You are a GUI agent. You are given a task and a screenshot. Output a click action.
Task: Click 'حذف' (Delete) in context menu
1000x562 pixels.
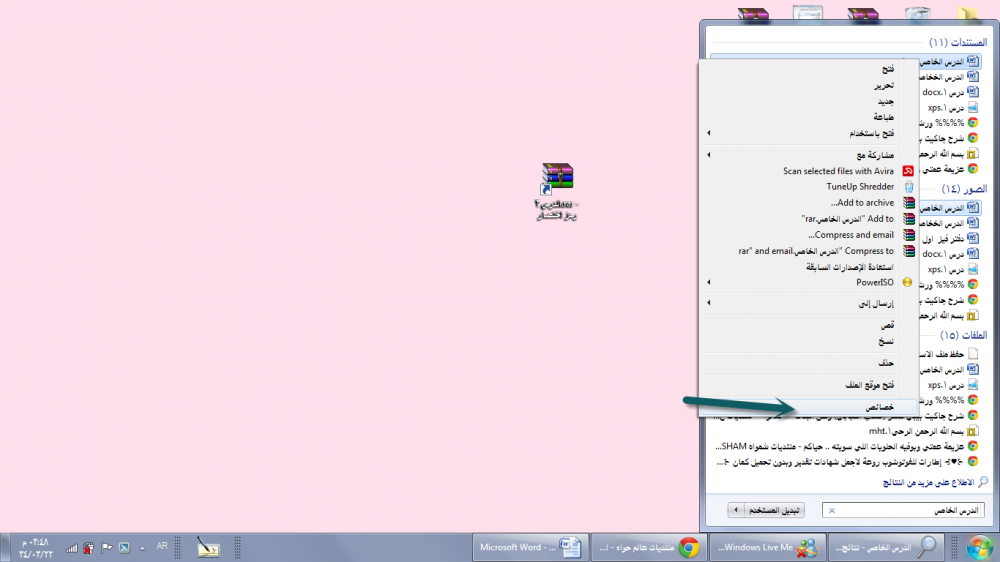(x=884, y=362)
